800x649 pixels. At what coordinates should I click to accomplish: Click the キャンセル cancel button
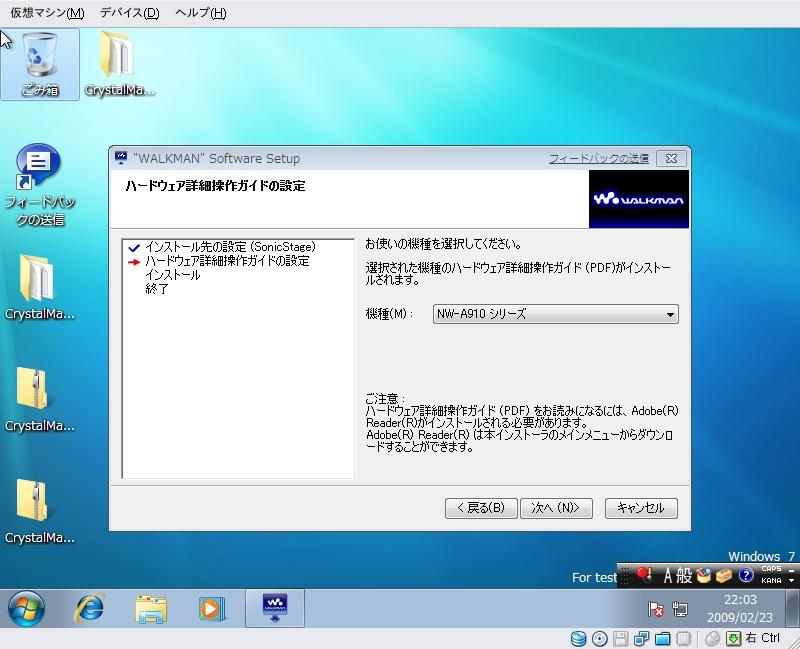[x=641, y=508]
